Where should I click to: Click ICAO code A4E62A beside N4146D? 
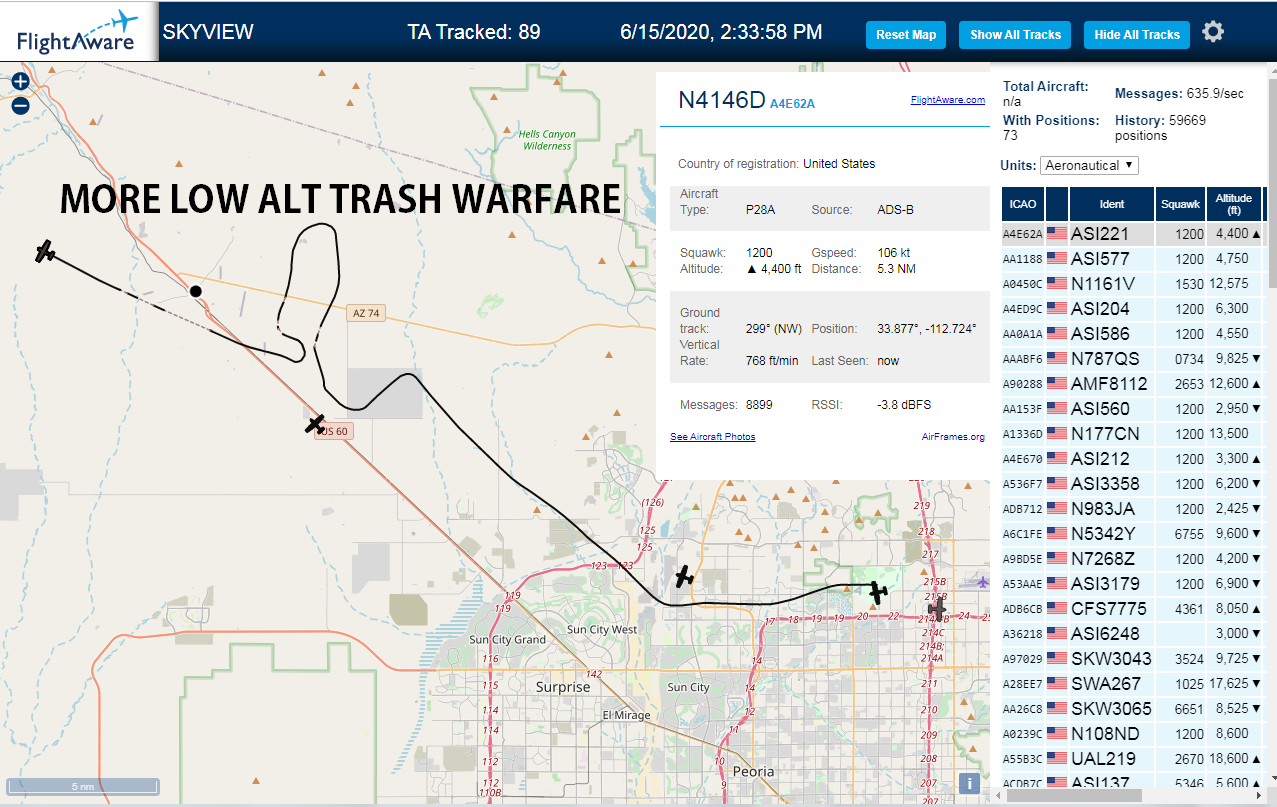pyautogui.click(x=792, y=104)
